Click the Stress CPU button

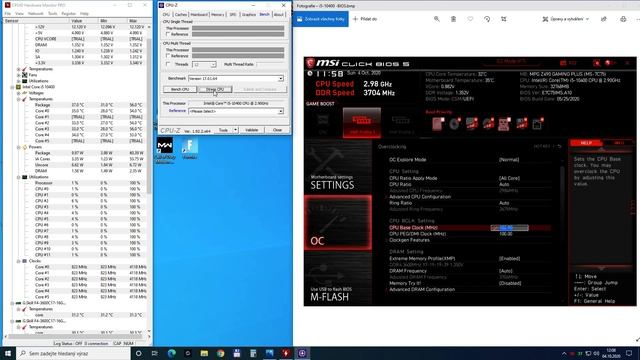click(215, 89)
